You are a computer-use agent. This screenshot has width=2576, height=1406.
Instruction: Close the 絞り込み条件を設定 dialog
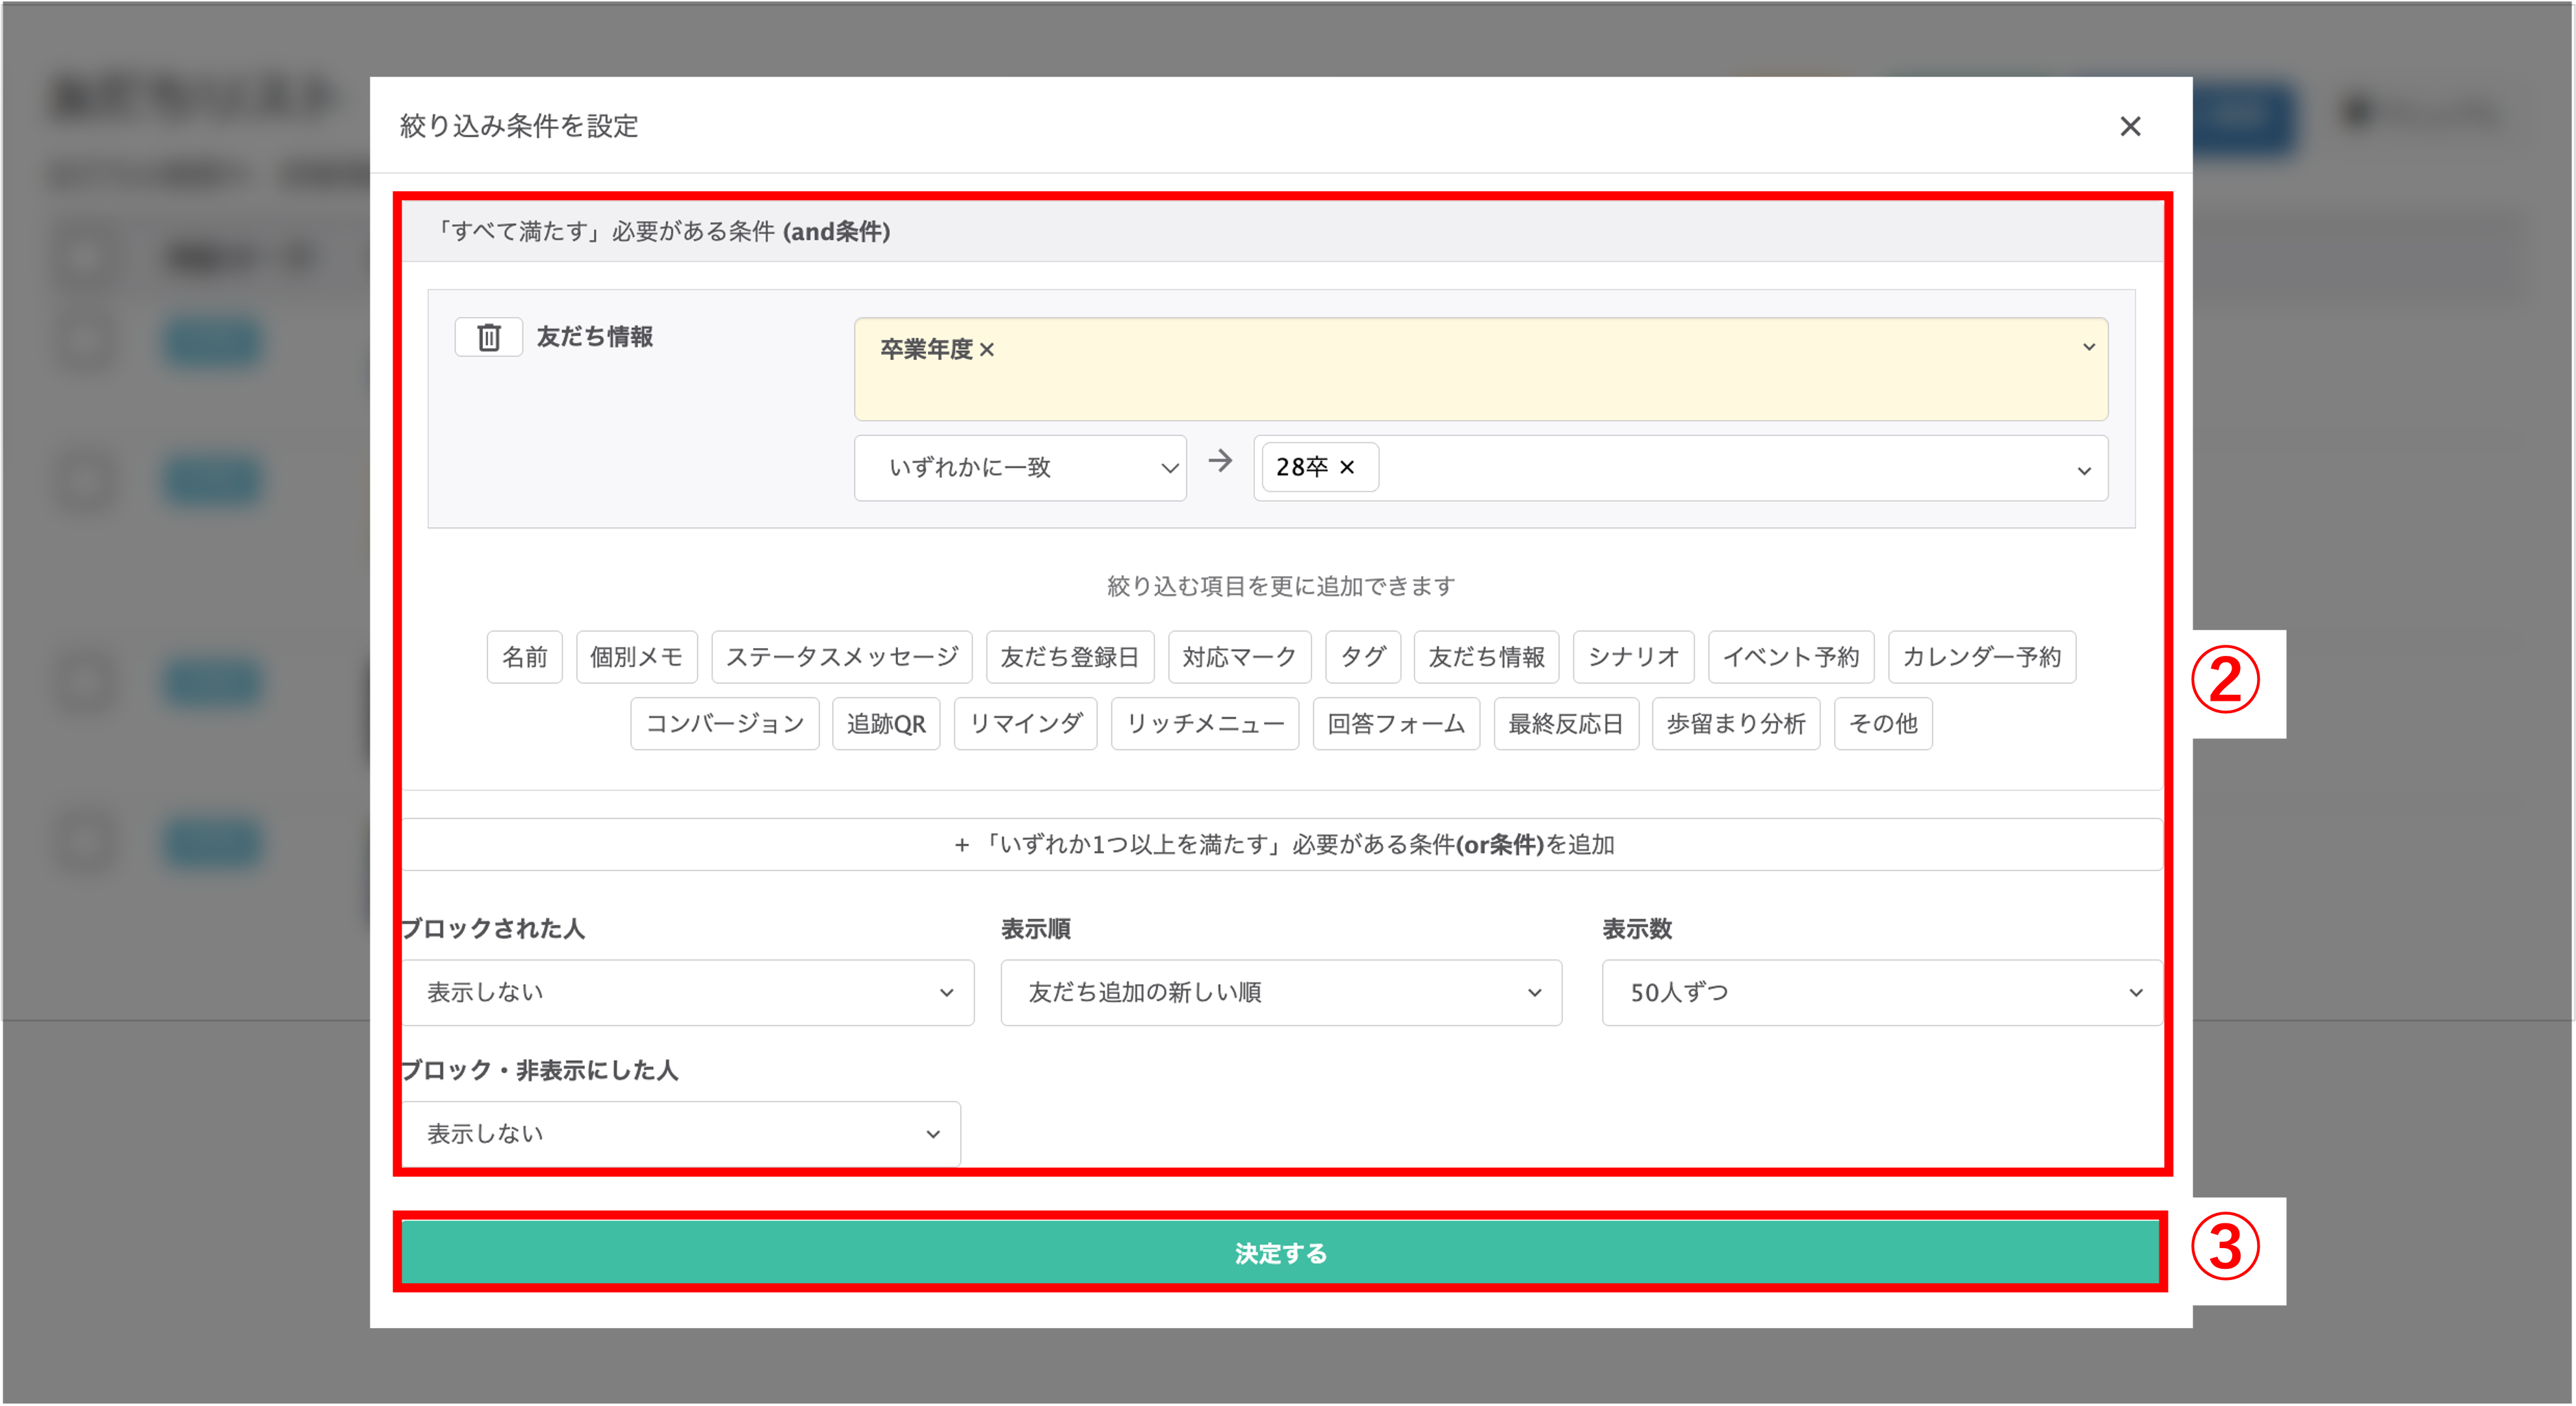coord(2130,126)
